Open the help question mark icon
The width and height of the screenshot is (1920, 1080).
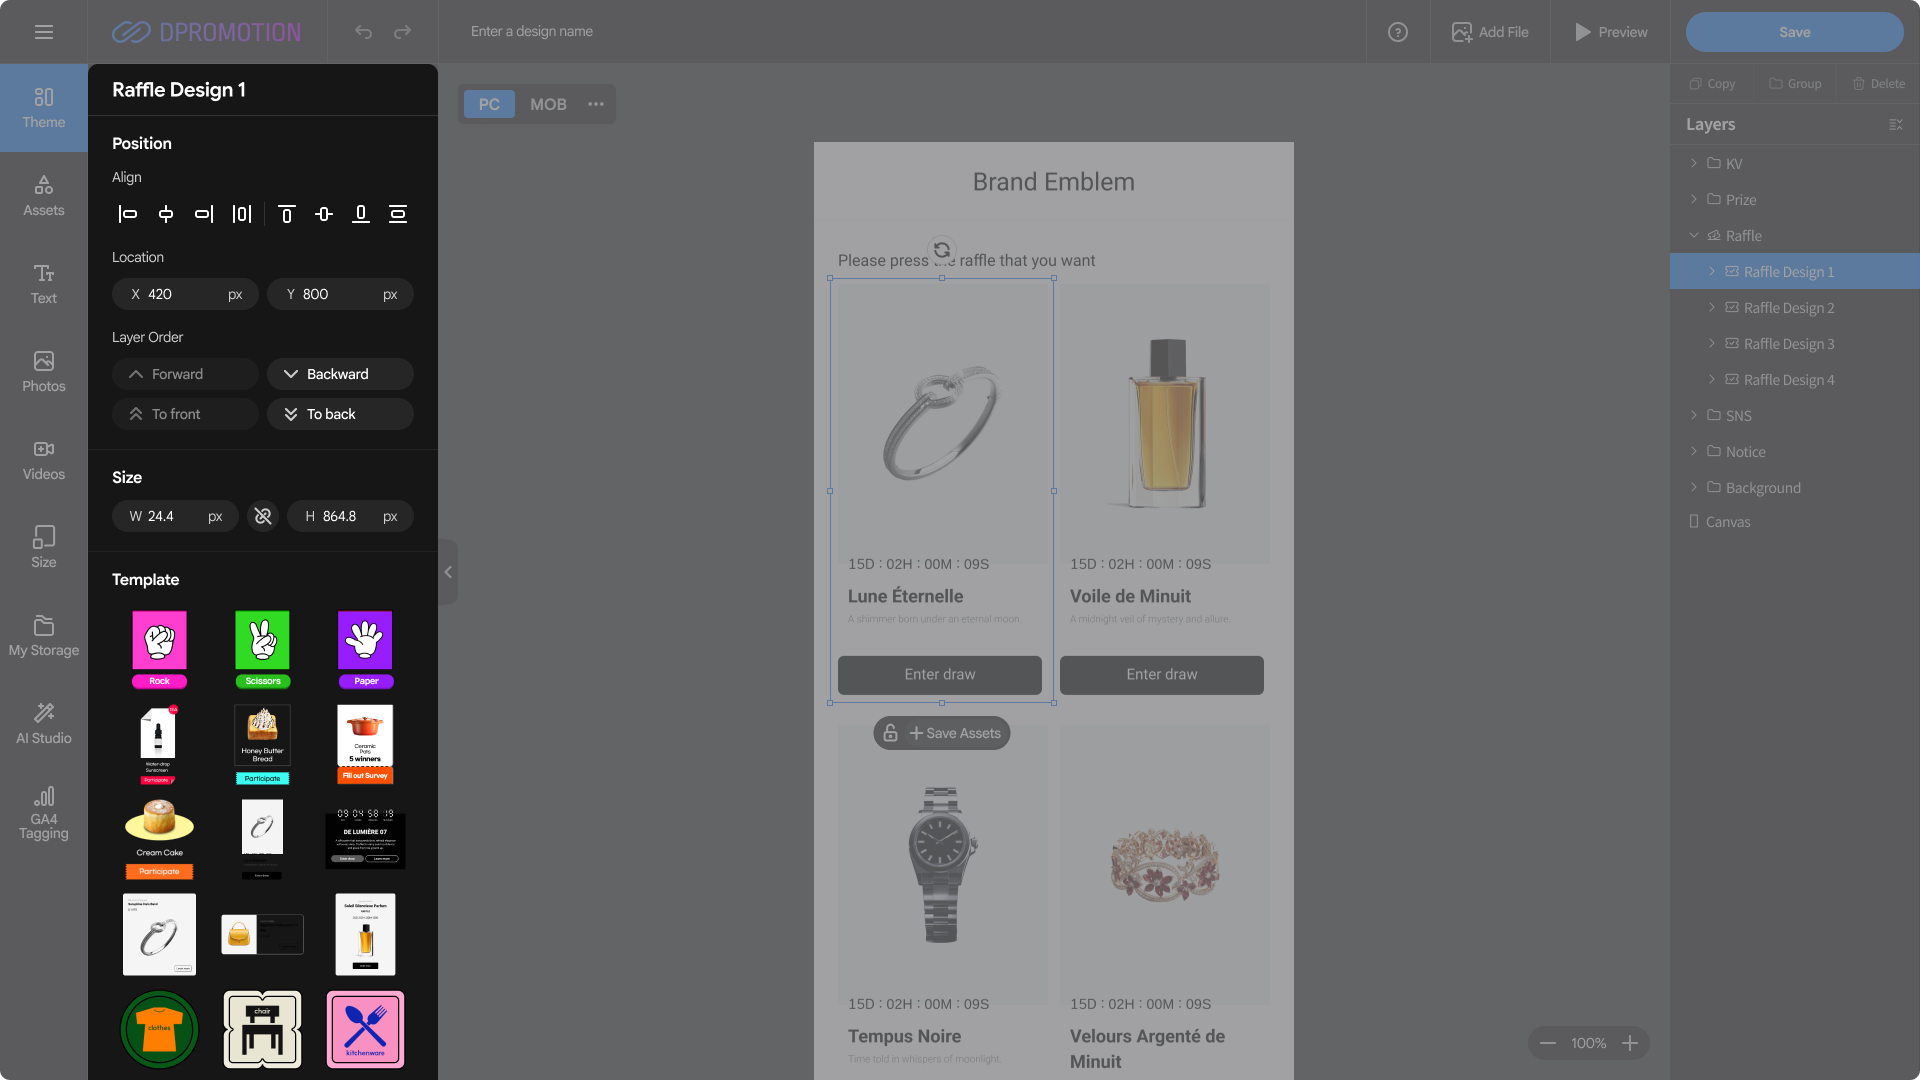1397,32
